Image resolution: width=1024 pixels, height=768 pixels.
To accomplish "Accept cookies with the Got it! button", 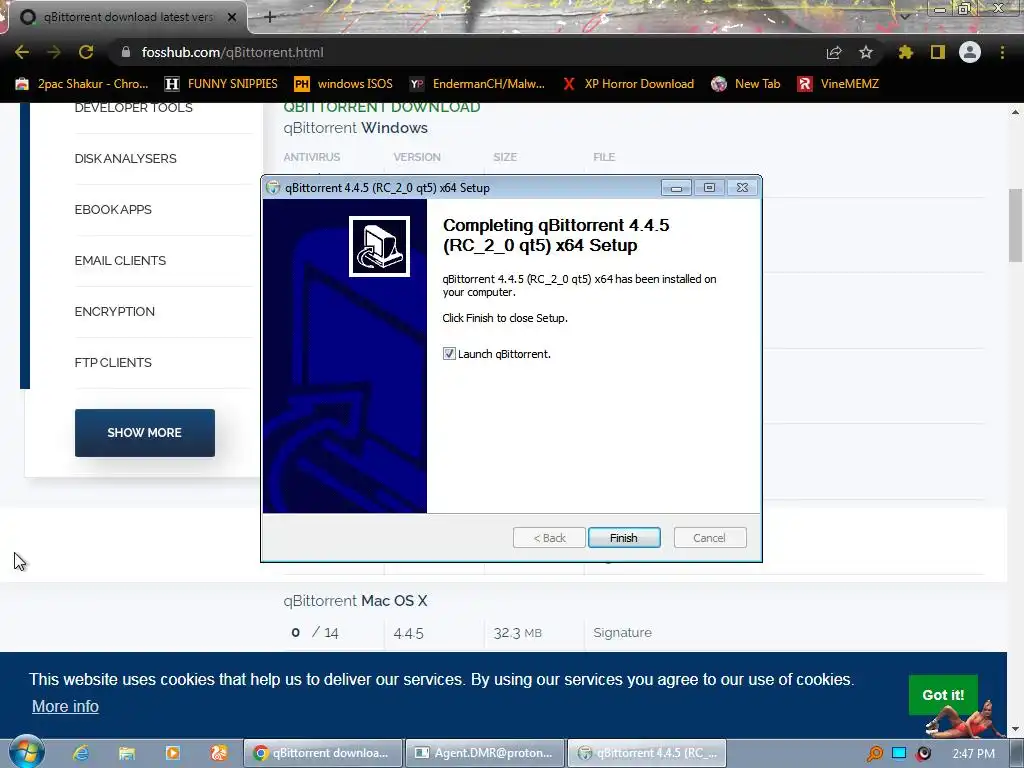I will (943, 695).
